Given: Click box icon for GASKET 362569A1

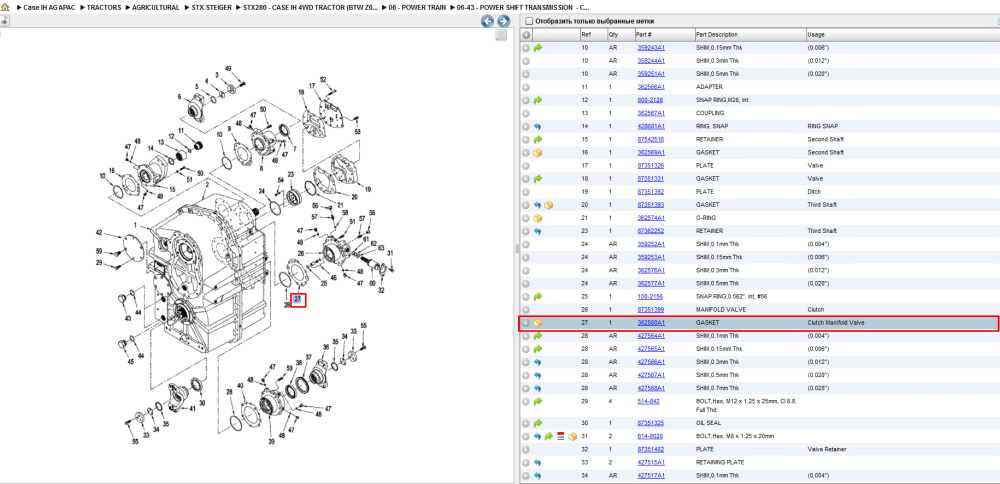Looking at the screenshot, I should pos(538,153).
